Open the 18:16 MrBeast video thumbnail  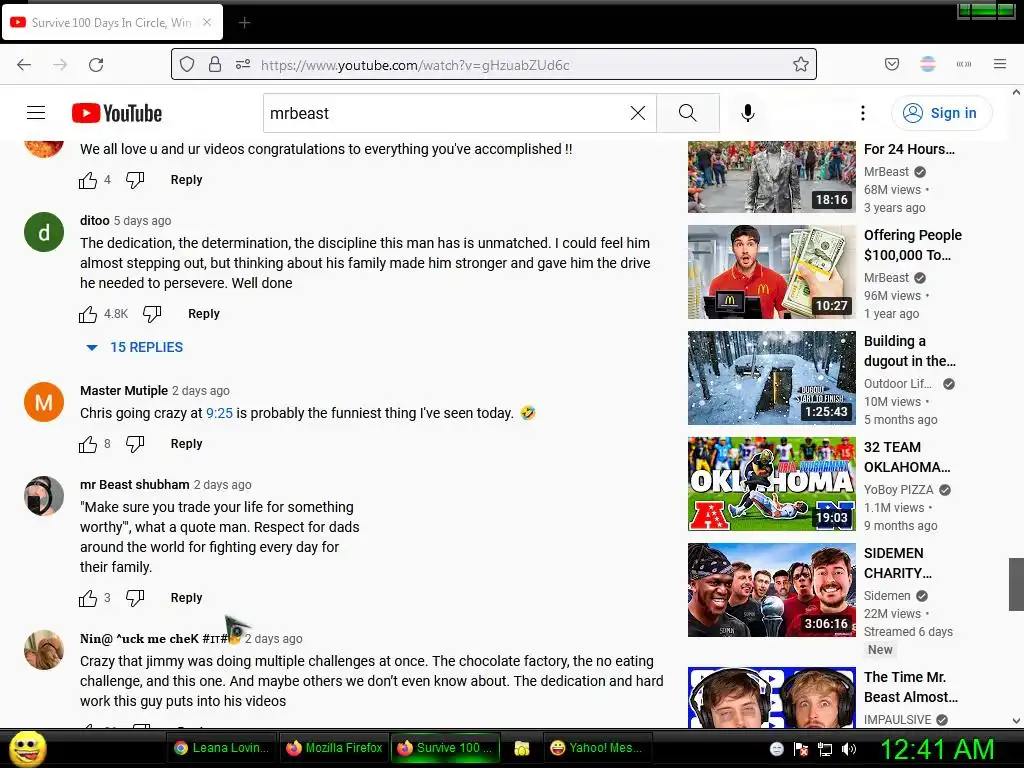[771, 177]
